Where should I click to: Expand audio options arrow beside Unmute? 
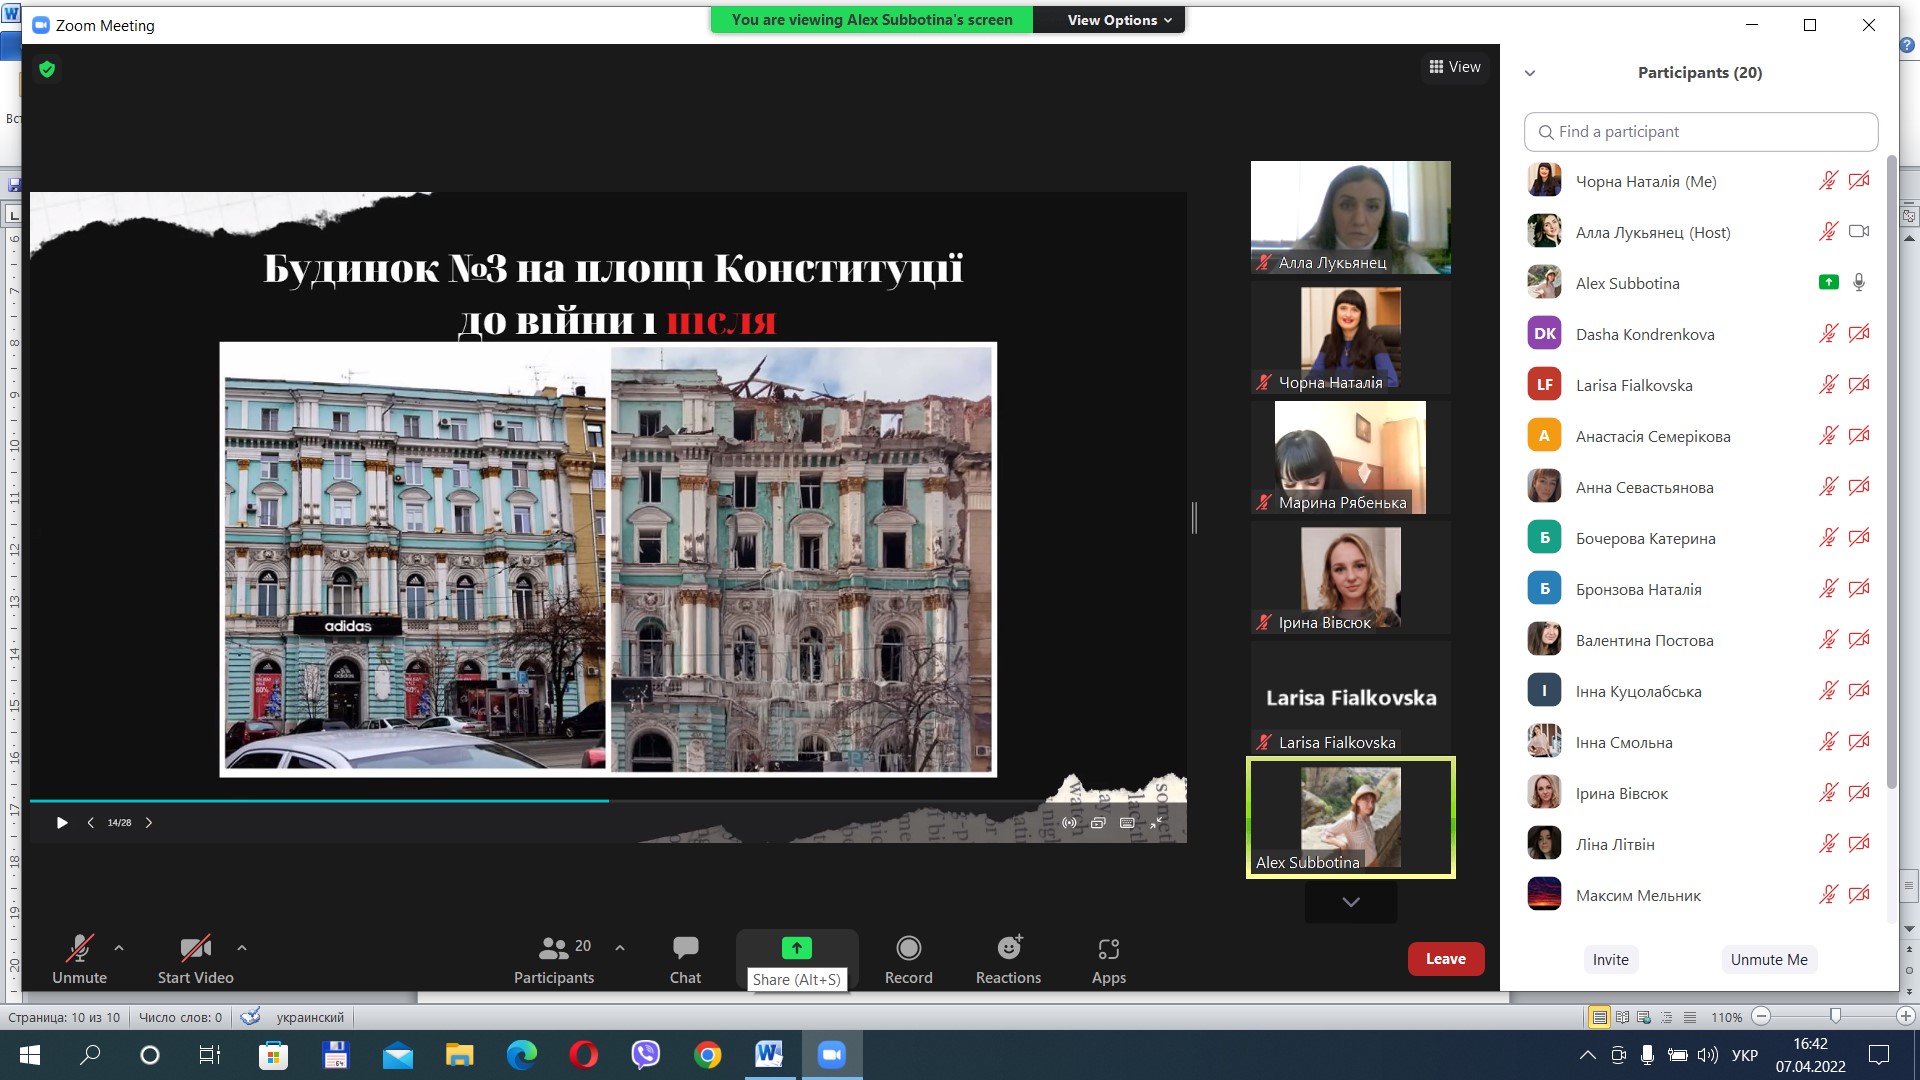(119, 947)
